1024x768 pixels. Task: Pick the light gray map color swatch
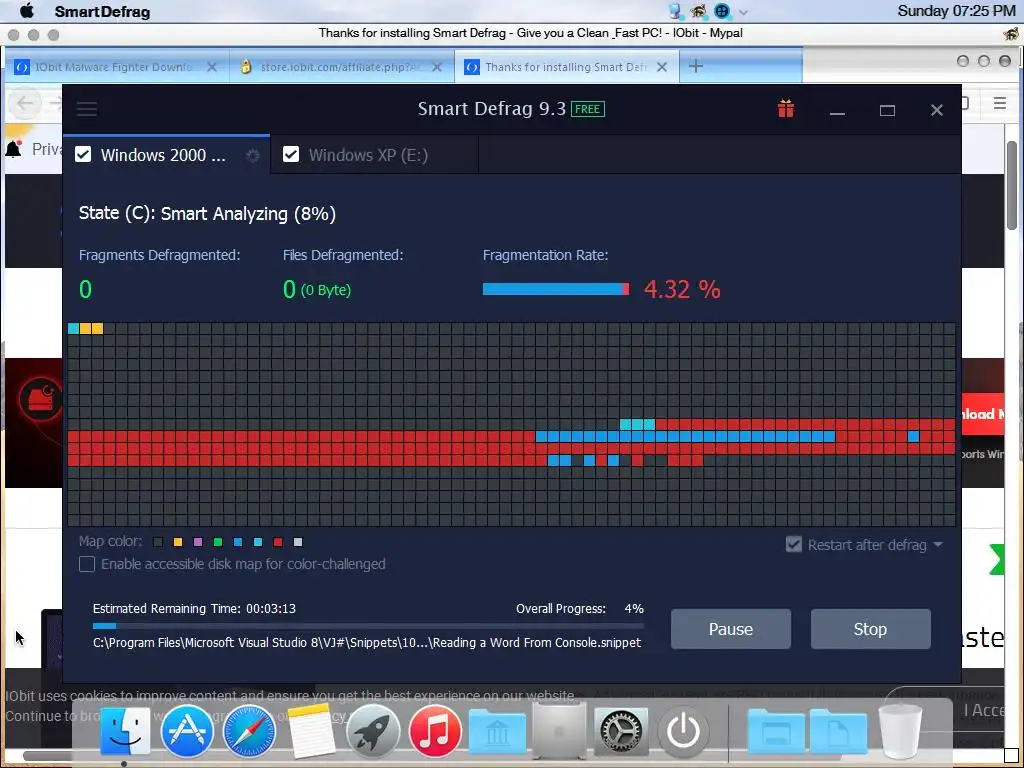[298, 542]
